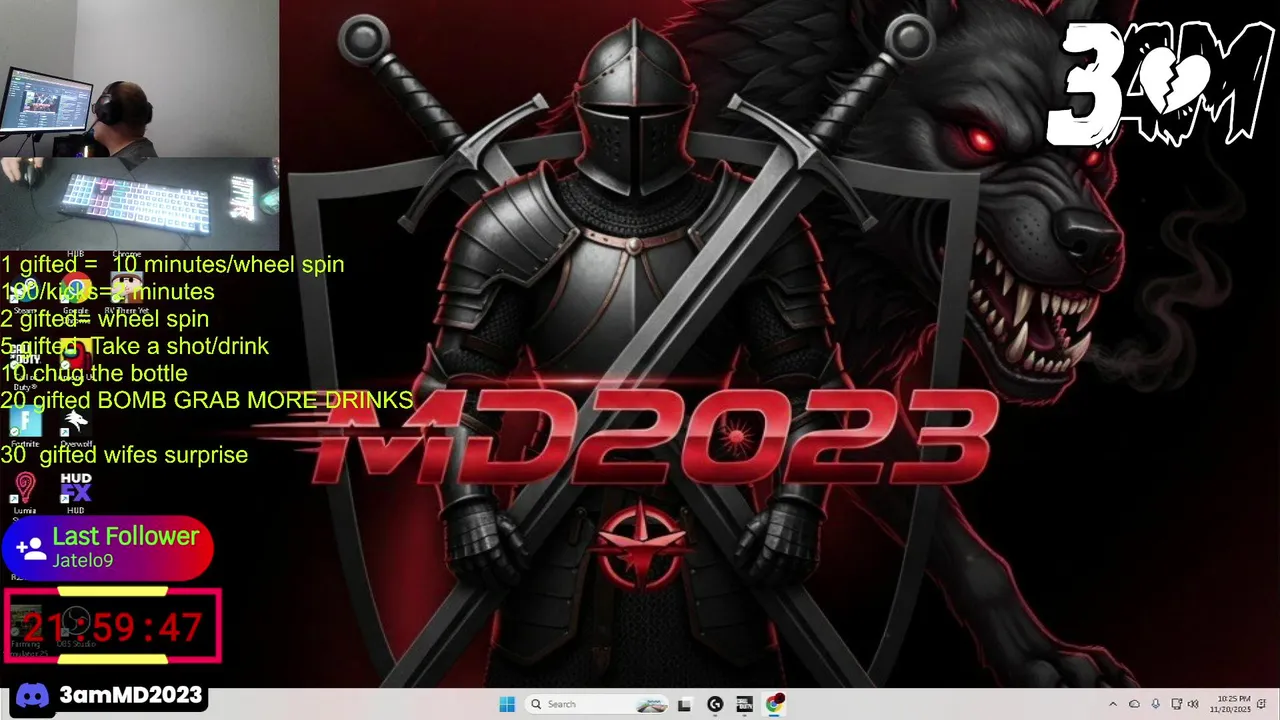The image size is (1280, 720).
Task: Select the Farming Simulator 25 desktop shortcut
Action: [x=26, y=630]
